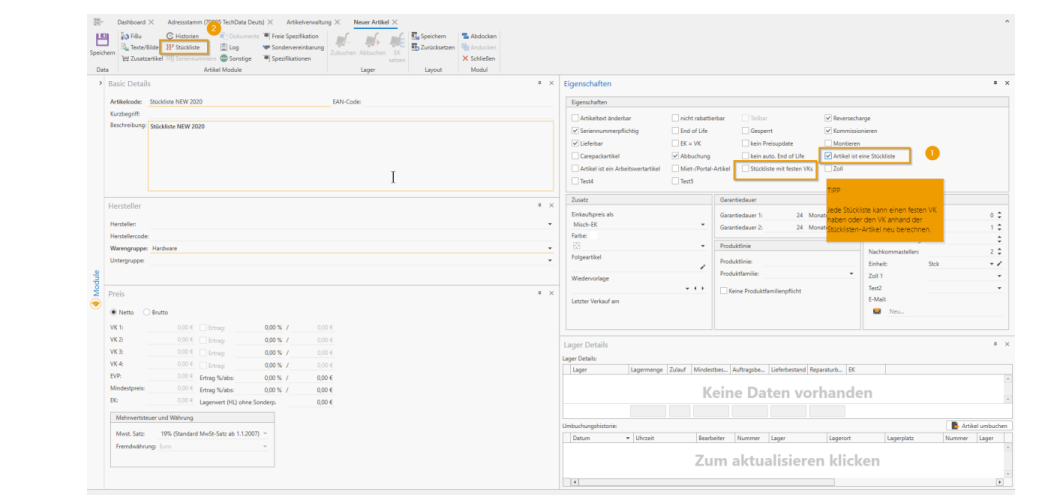
Task: Switch to the Dashboard tab
Action: pyautogui.click(x=131, y=21)
